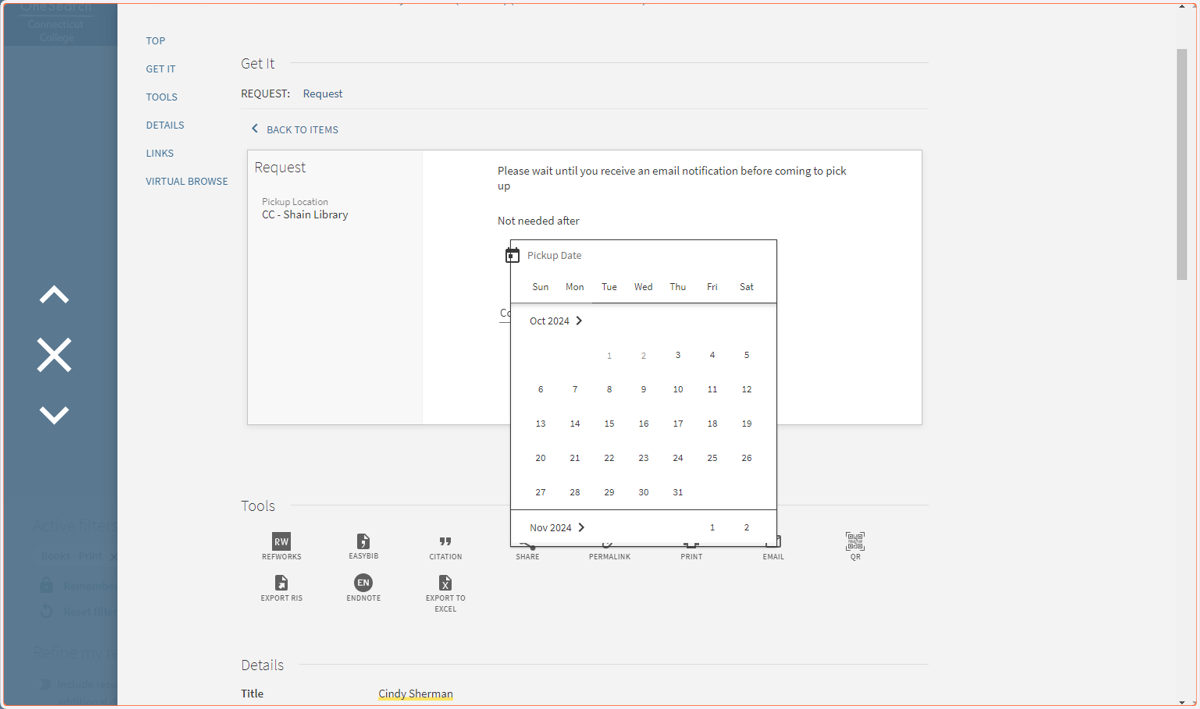Show the QR code
1200x709 pixels.
(x=855, y=546)
